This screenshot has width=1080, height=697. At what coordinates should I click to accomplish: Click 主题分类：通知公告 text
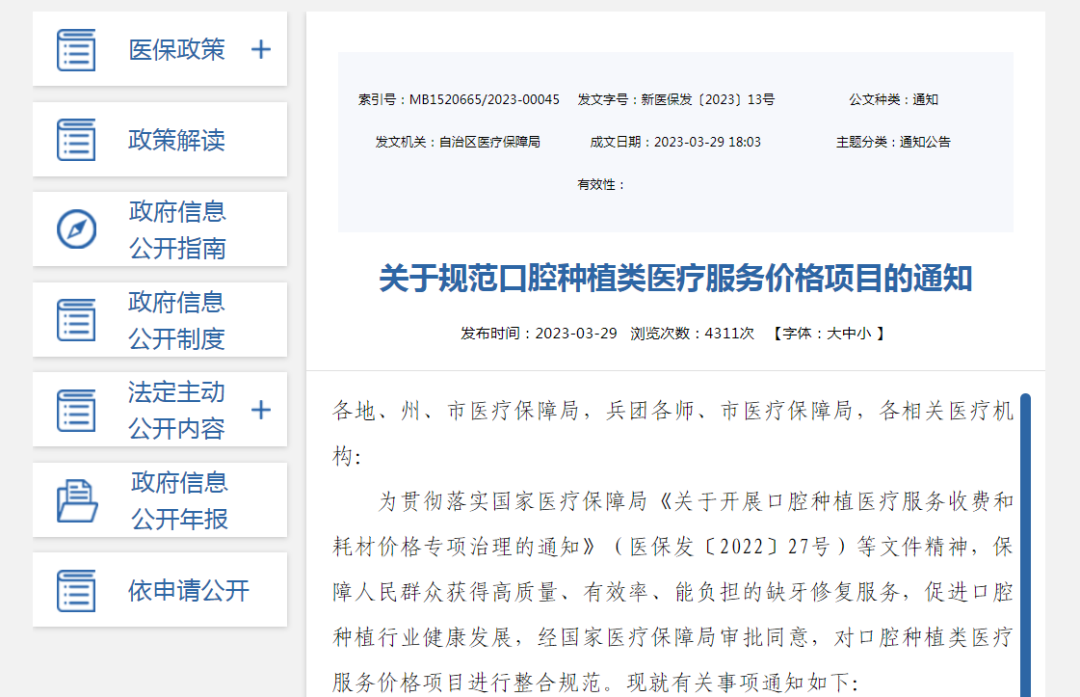[893, 143]
